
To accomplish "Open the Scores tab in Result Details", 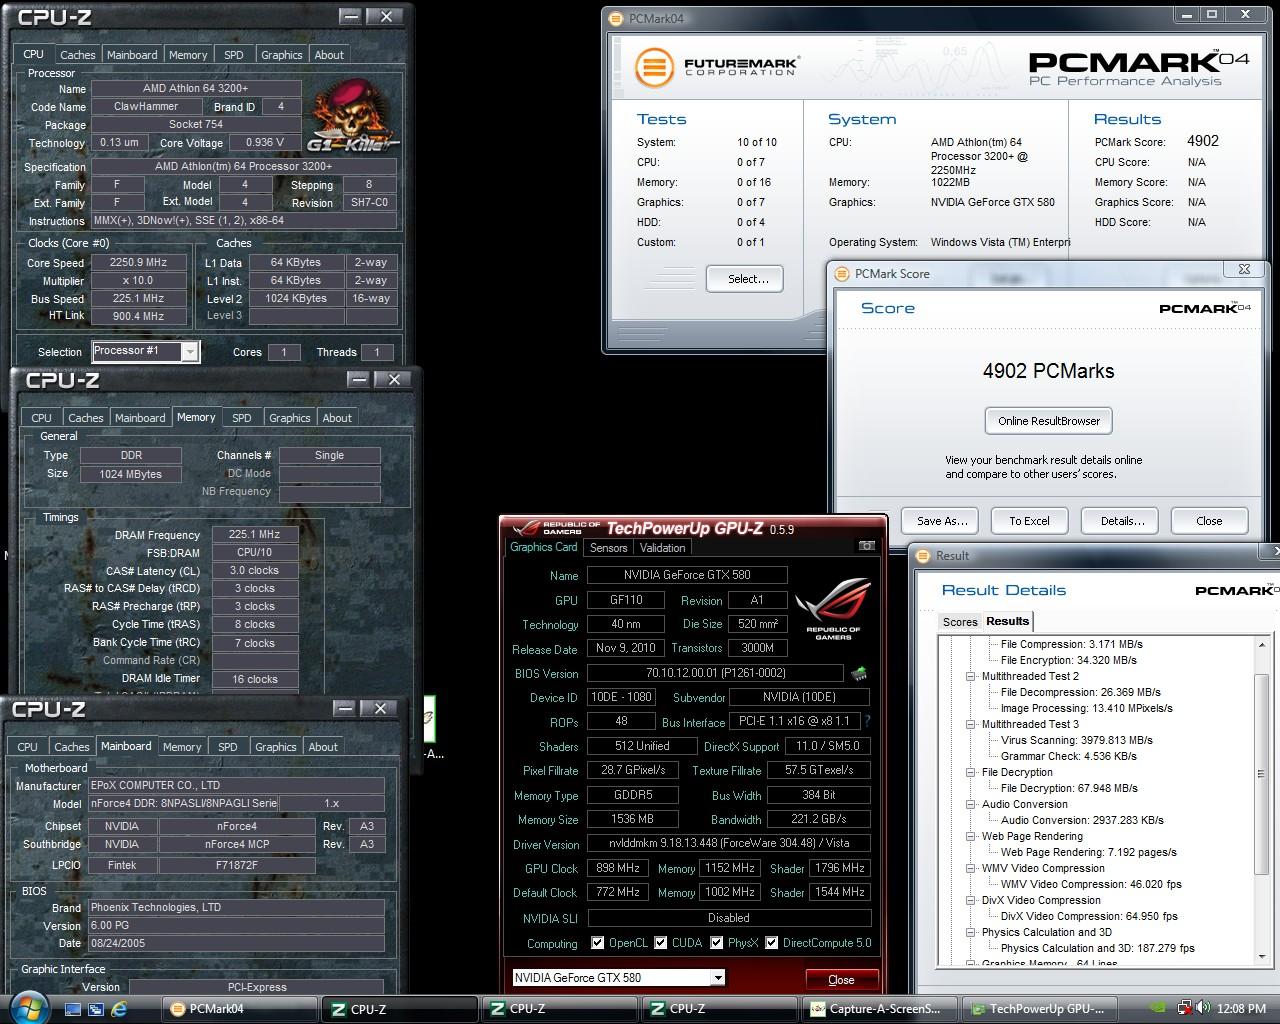I will click(x=960, y=622).
